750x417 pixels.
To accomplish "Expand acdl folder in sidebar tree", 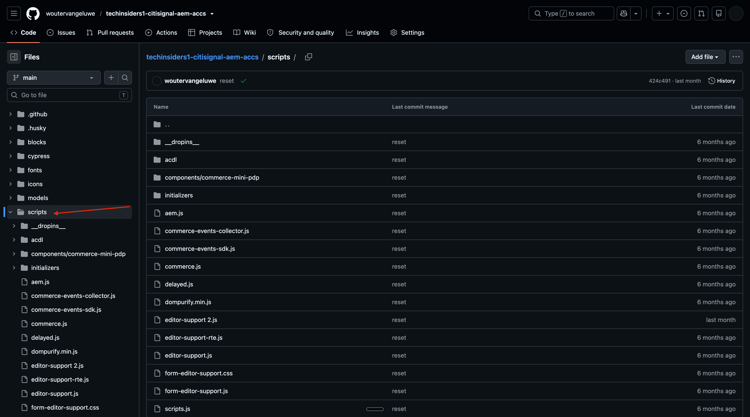I will point(14,240).
